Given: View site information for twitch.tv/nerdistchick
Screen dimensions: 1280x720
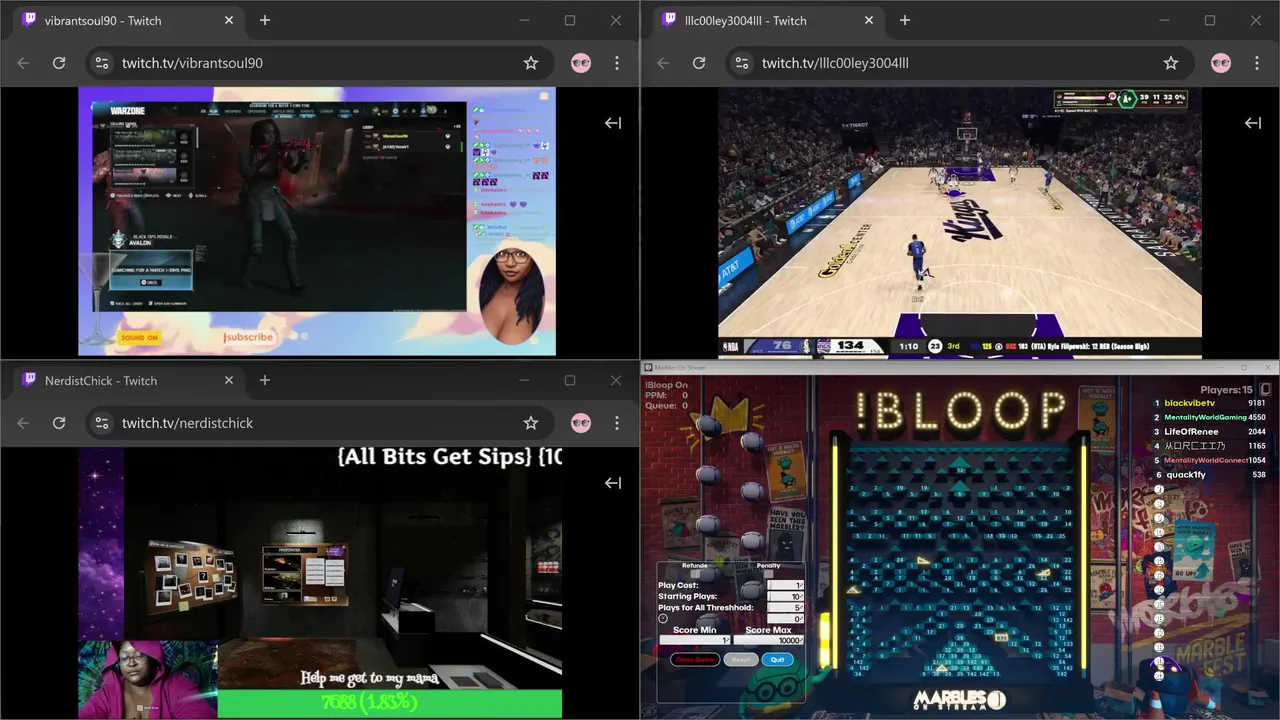Looking at the screenshot, I should (x=101, y=423).
